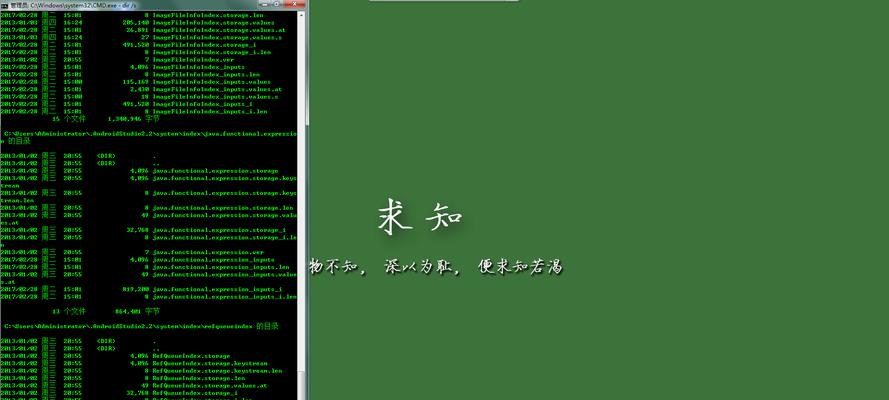Select the RefQueueIndex.storage.keystream.len line
Screen dimensions: 889x400
coord(141,371)
